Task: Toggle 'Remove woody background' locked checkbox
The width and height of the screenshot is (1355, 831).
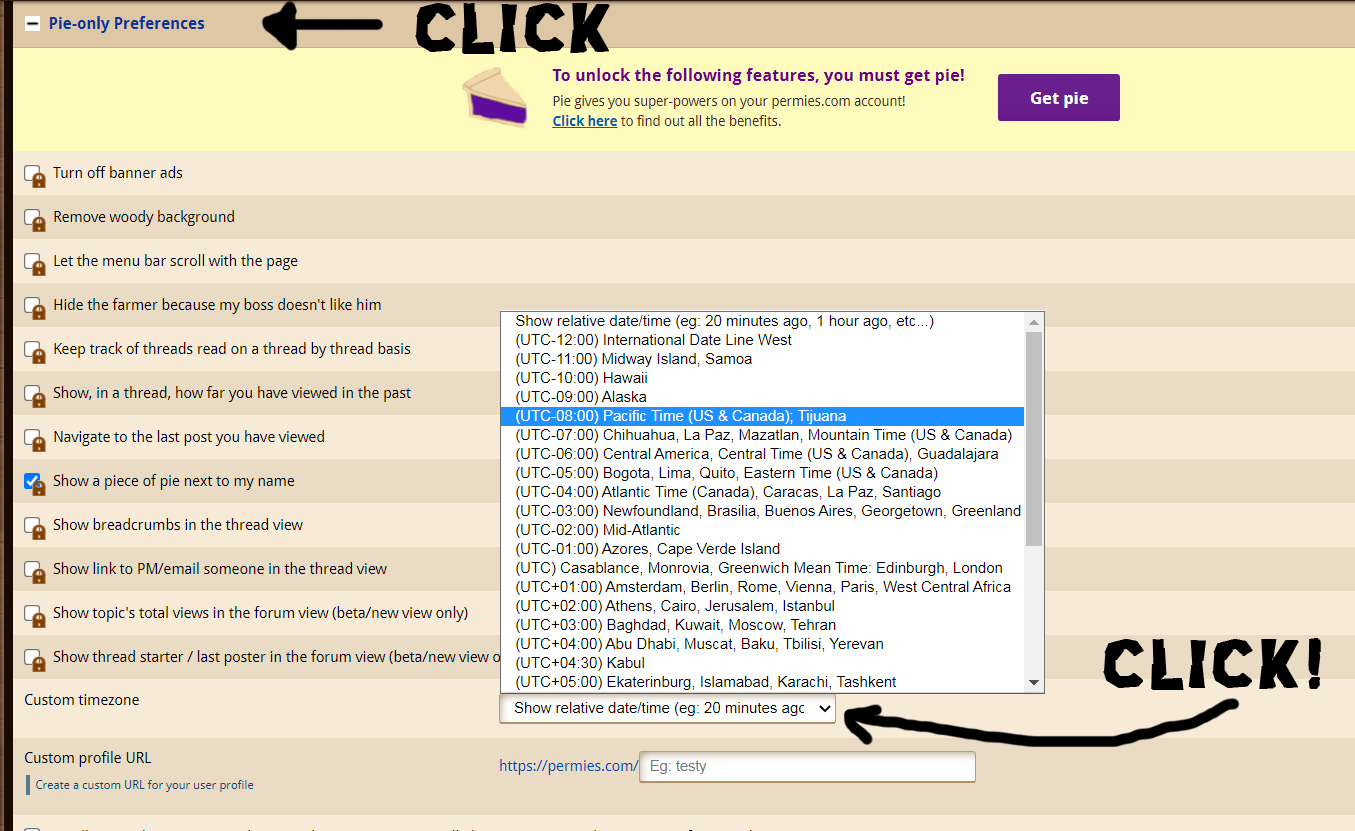Action: coord(33,218)
